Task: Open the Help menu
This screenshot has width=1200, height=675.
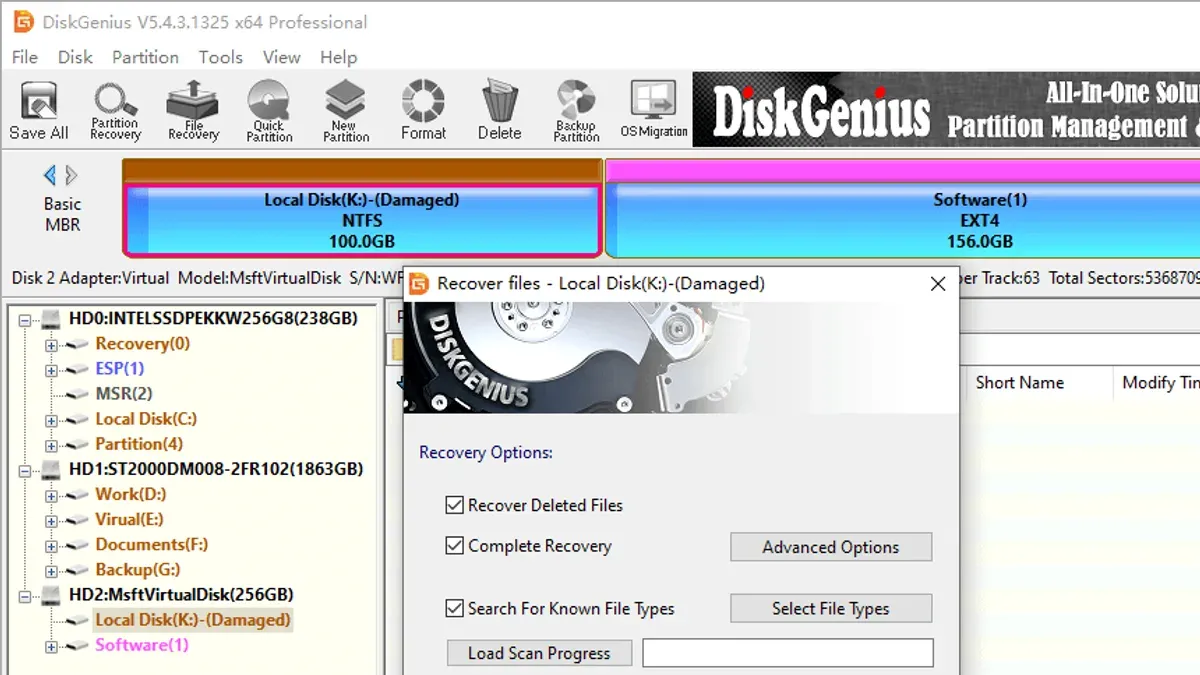Action: 339,57
